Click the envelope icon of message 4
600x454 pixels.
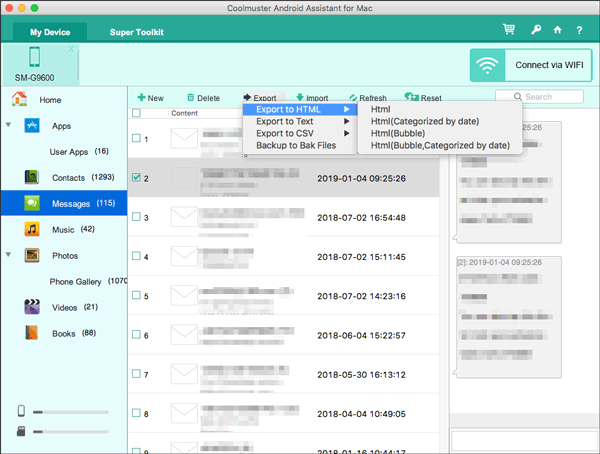click(184, 256)
